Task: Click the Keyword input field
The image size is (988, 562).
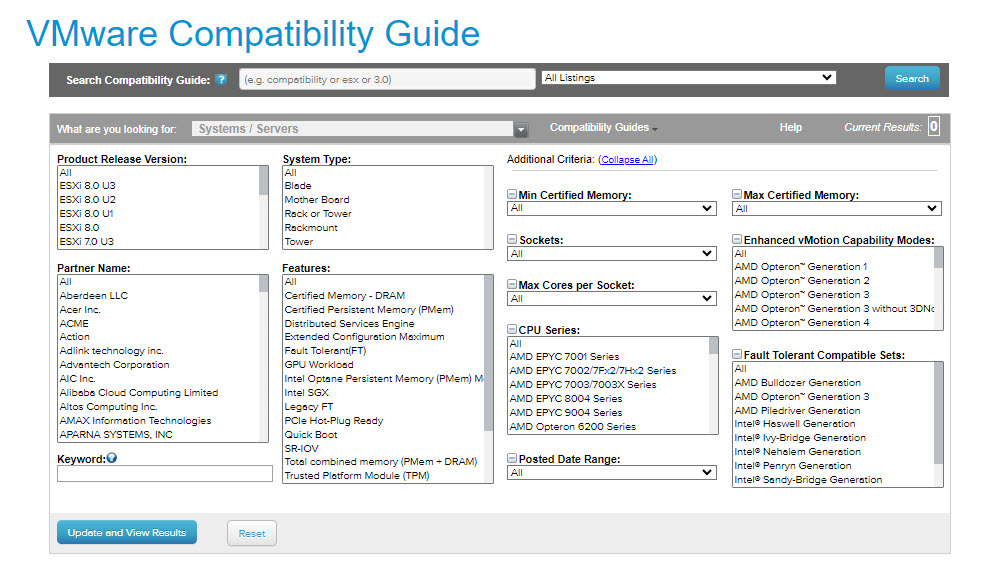Action: (x=164, y=473)
